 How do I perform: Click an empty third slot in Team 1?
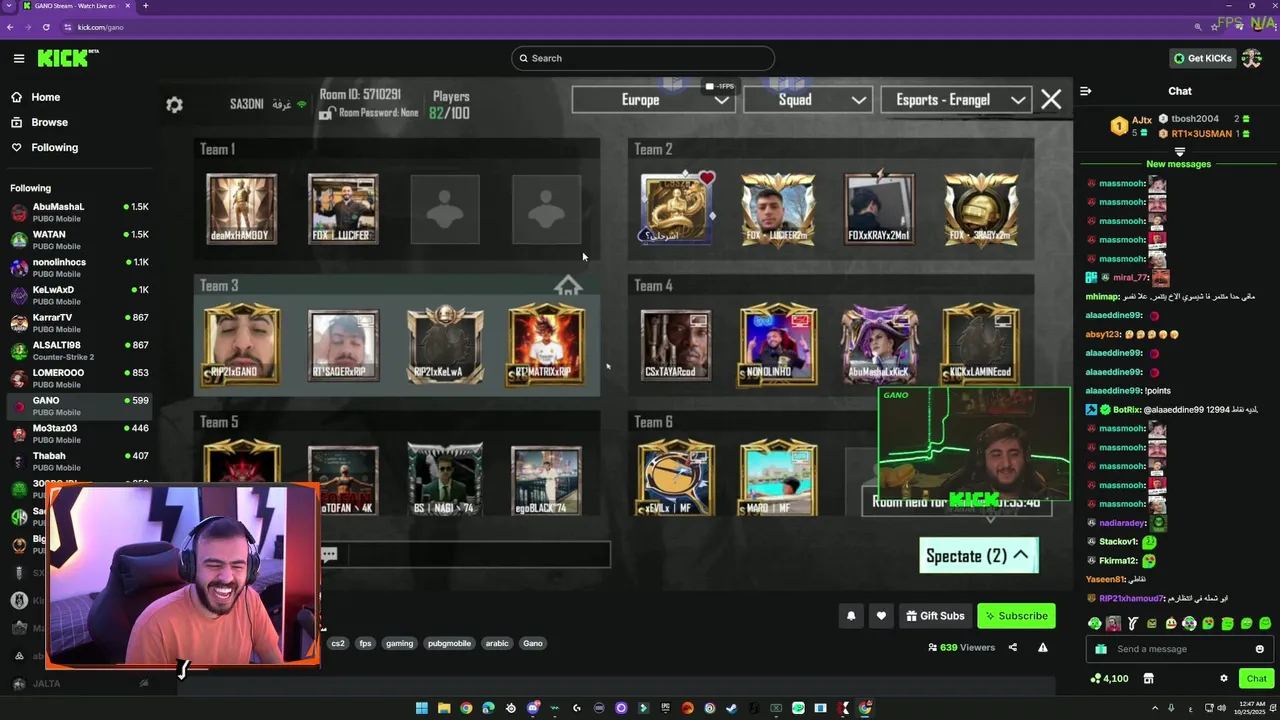[445, 209]
